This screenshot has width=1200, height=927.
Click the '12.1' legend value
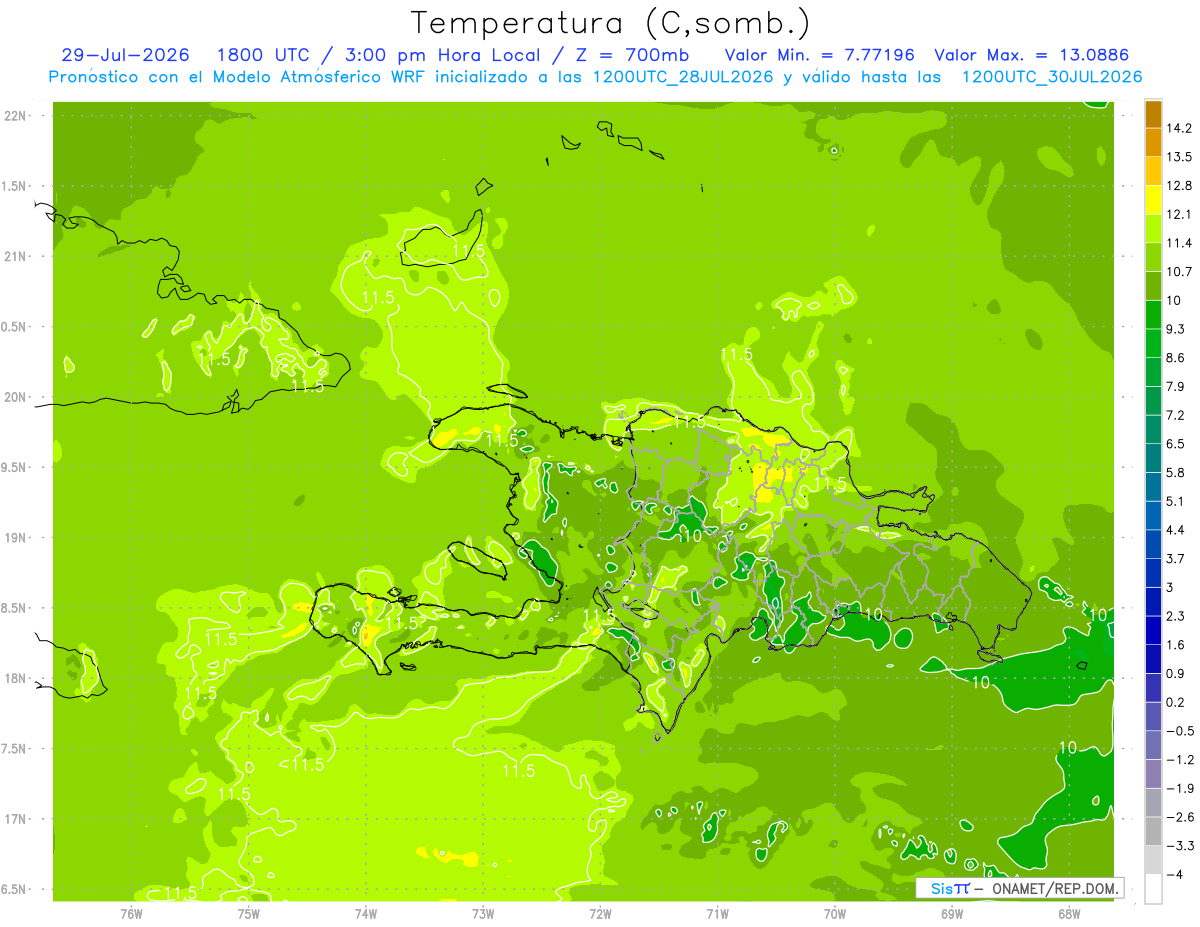[x=1180, y=214]
